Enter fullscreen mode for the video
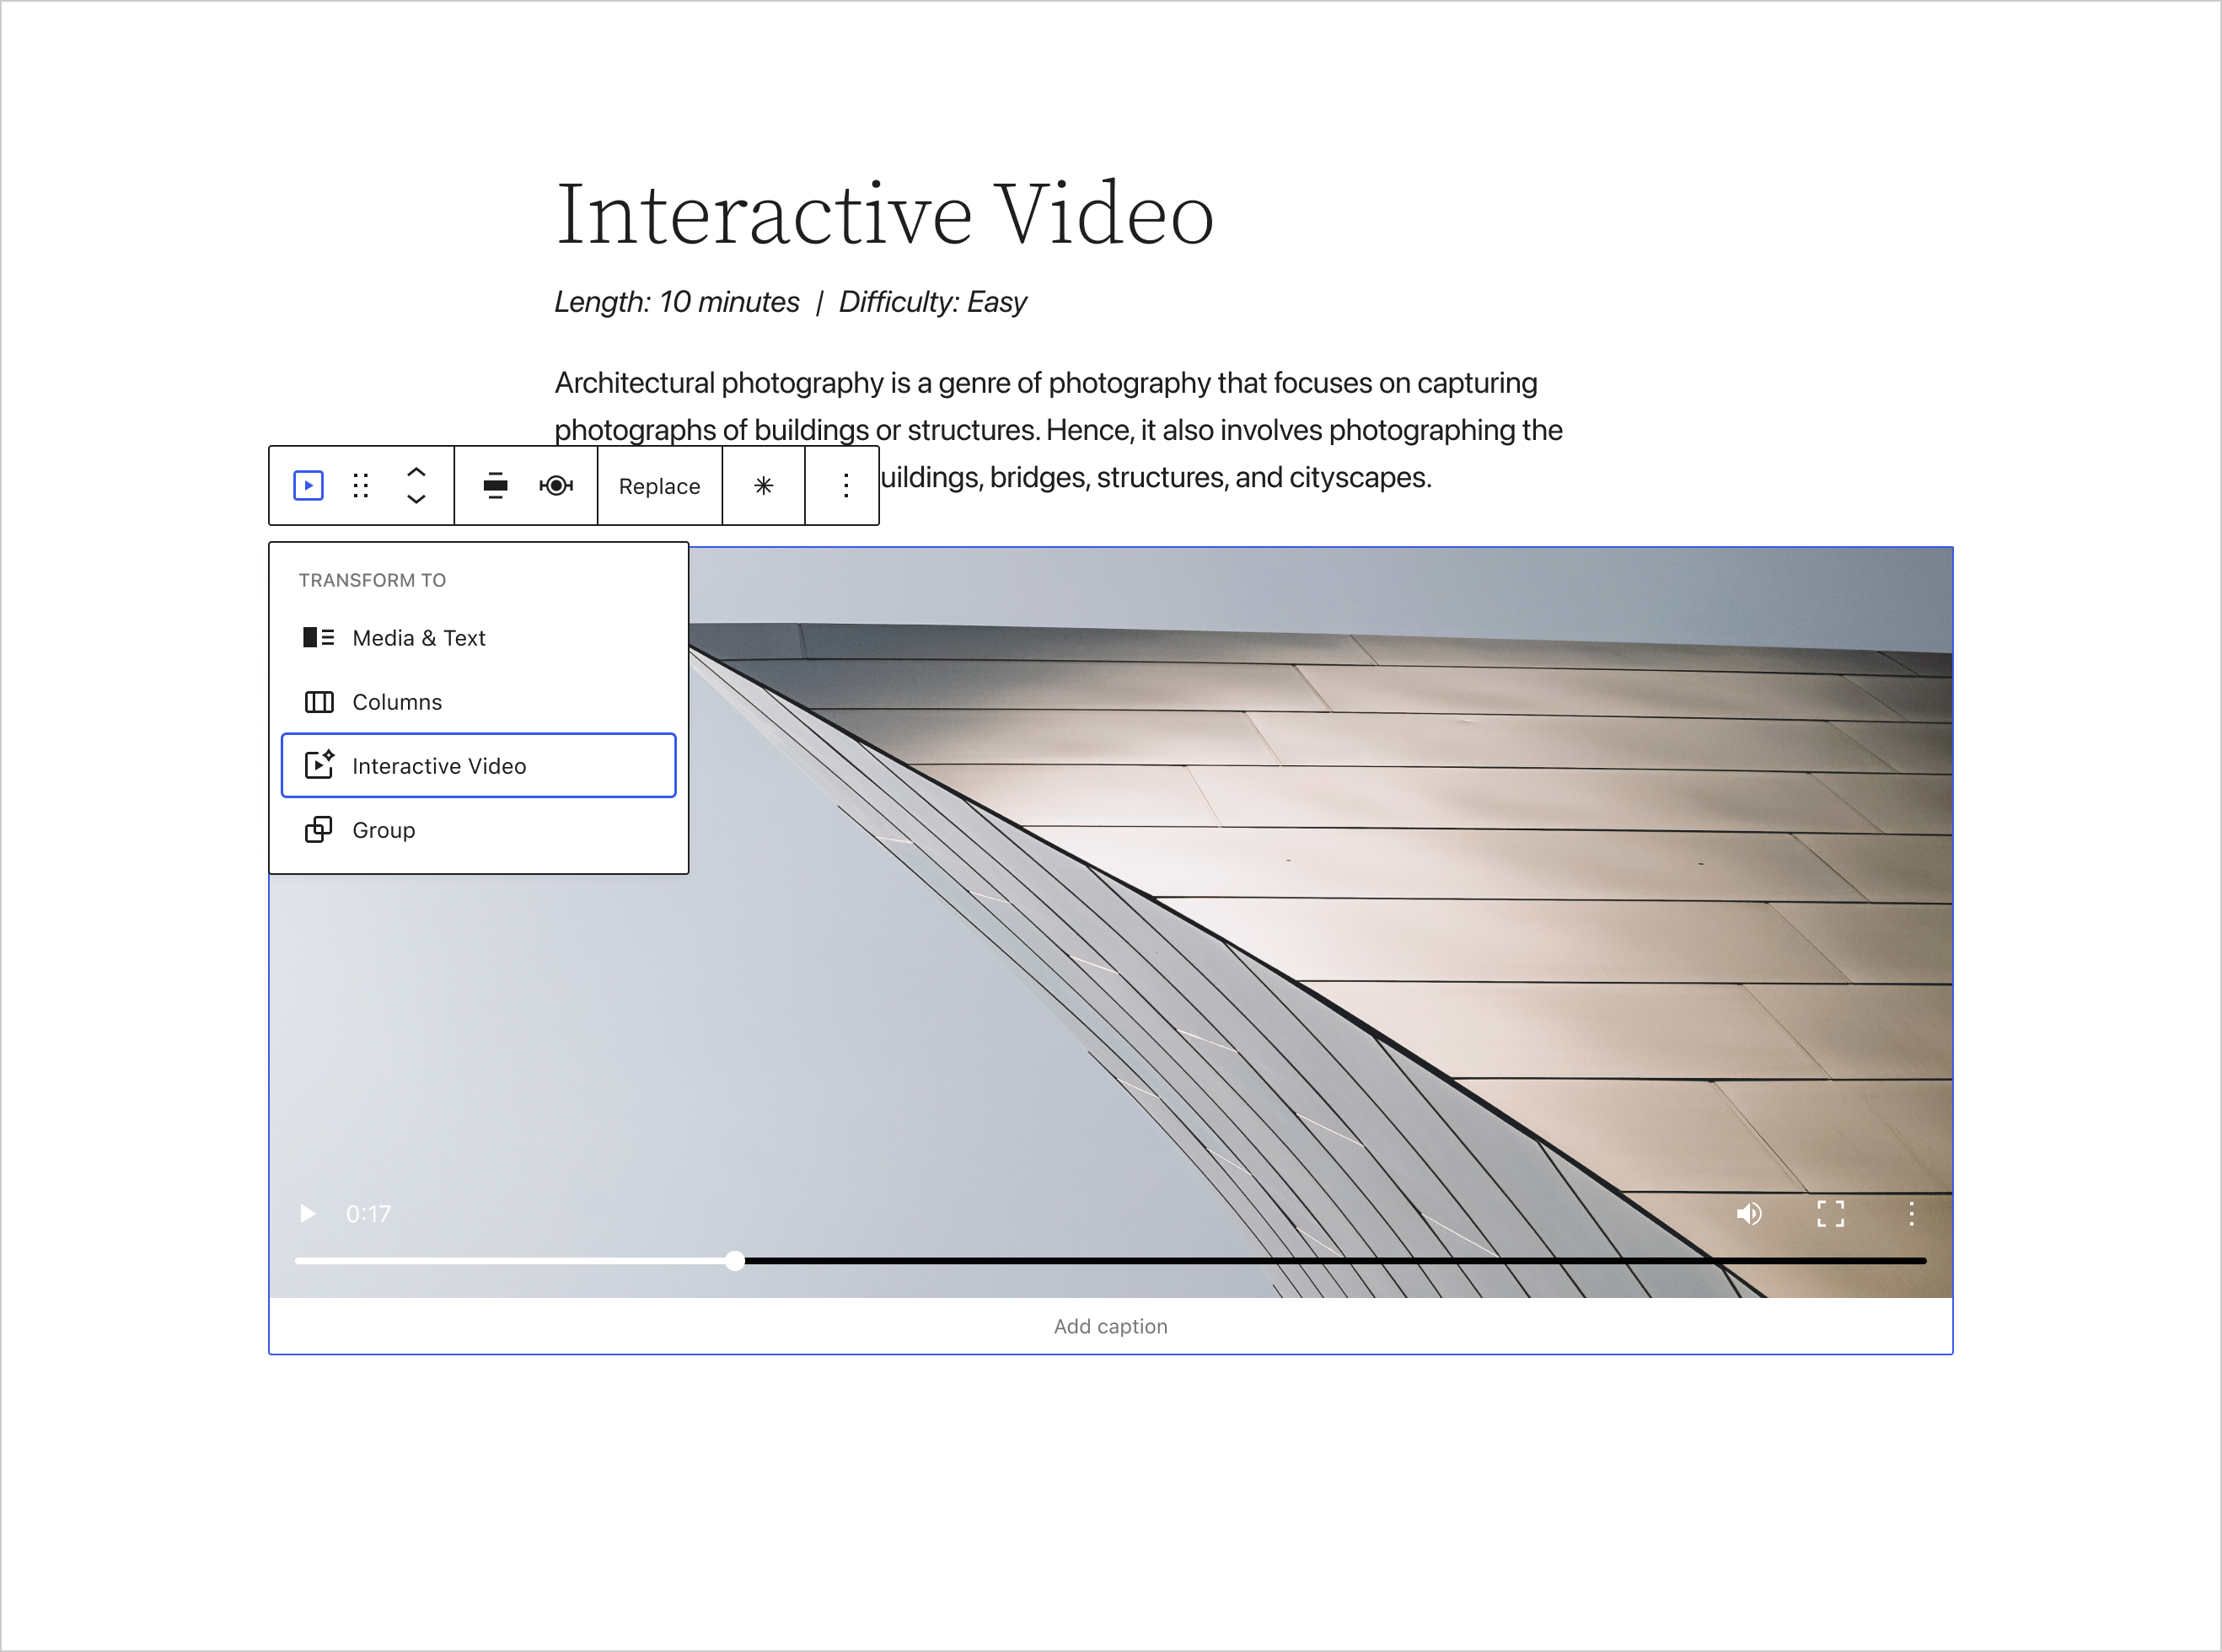Viewport: 2222px width, 1652px height. [x=1831, y=1213]
